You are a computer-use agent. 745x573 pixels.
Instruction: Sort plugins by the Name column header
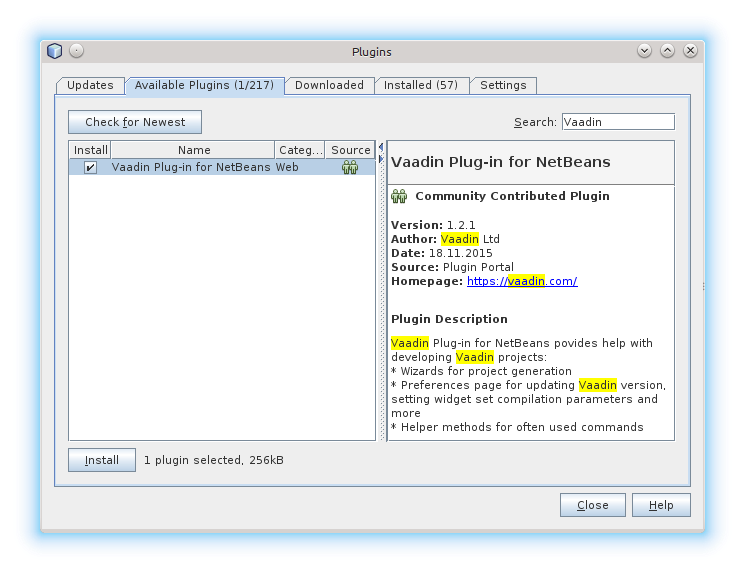tap(194, 150)
